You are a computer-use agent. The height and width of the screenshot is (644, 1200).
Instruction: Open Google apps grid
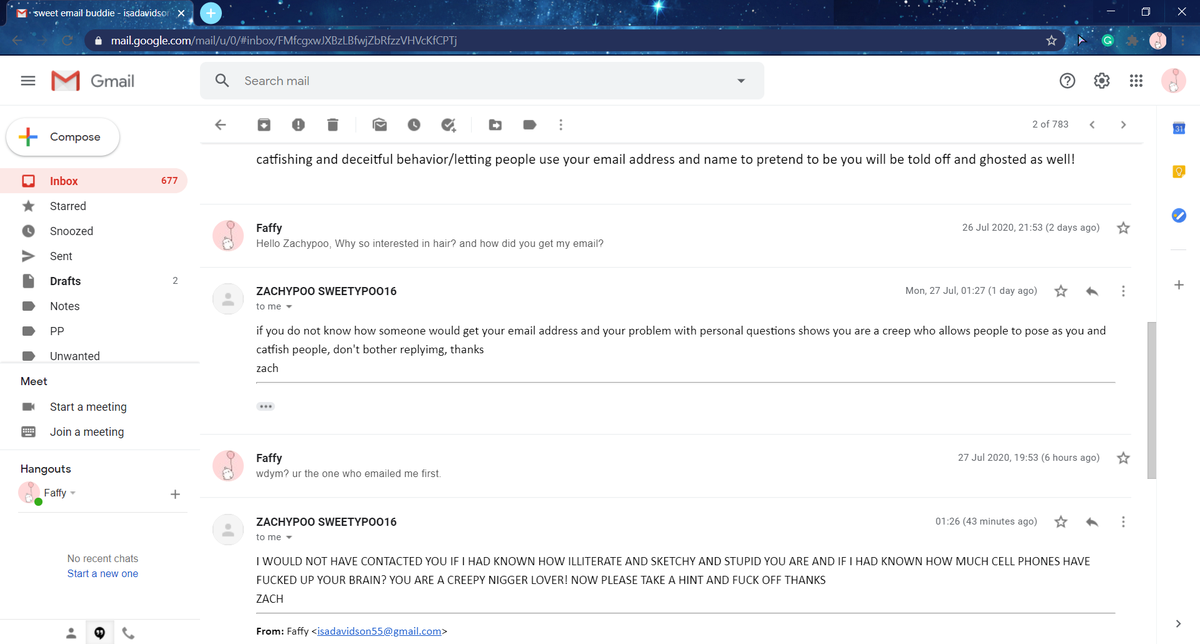coord(1136,81)
